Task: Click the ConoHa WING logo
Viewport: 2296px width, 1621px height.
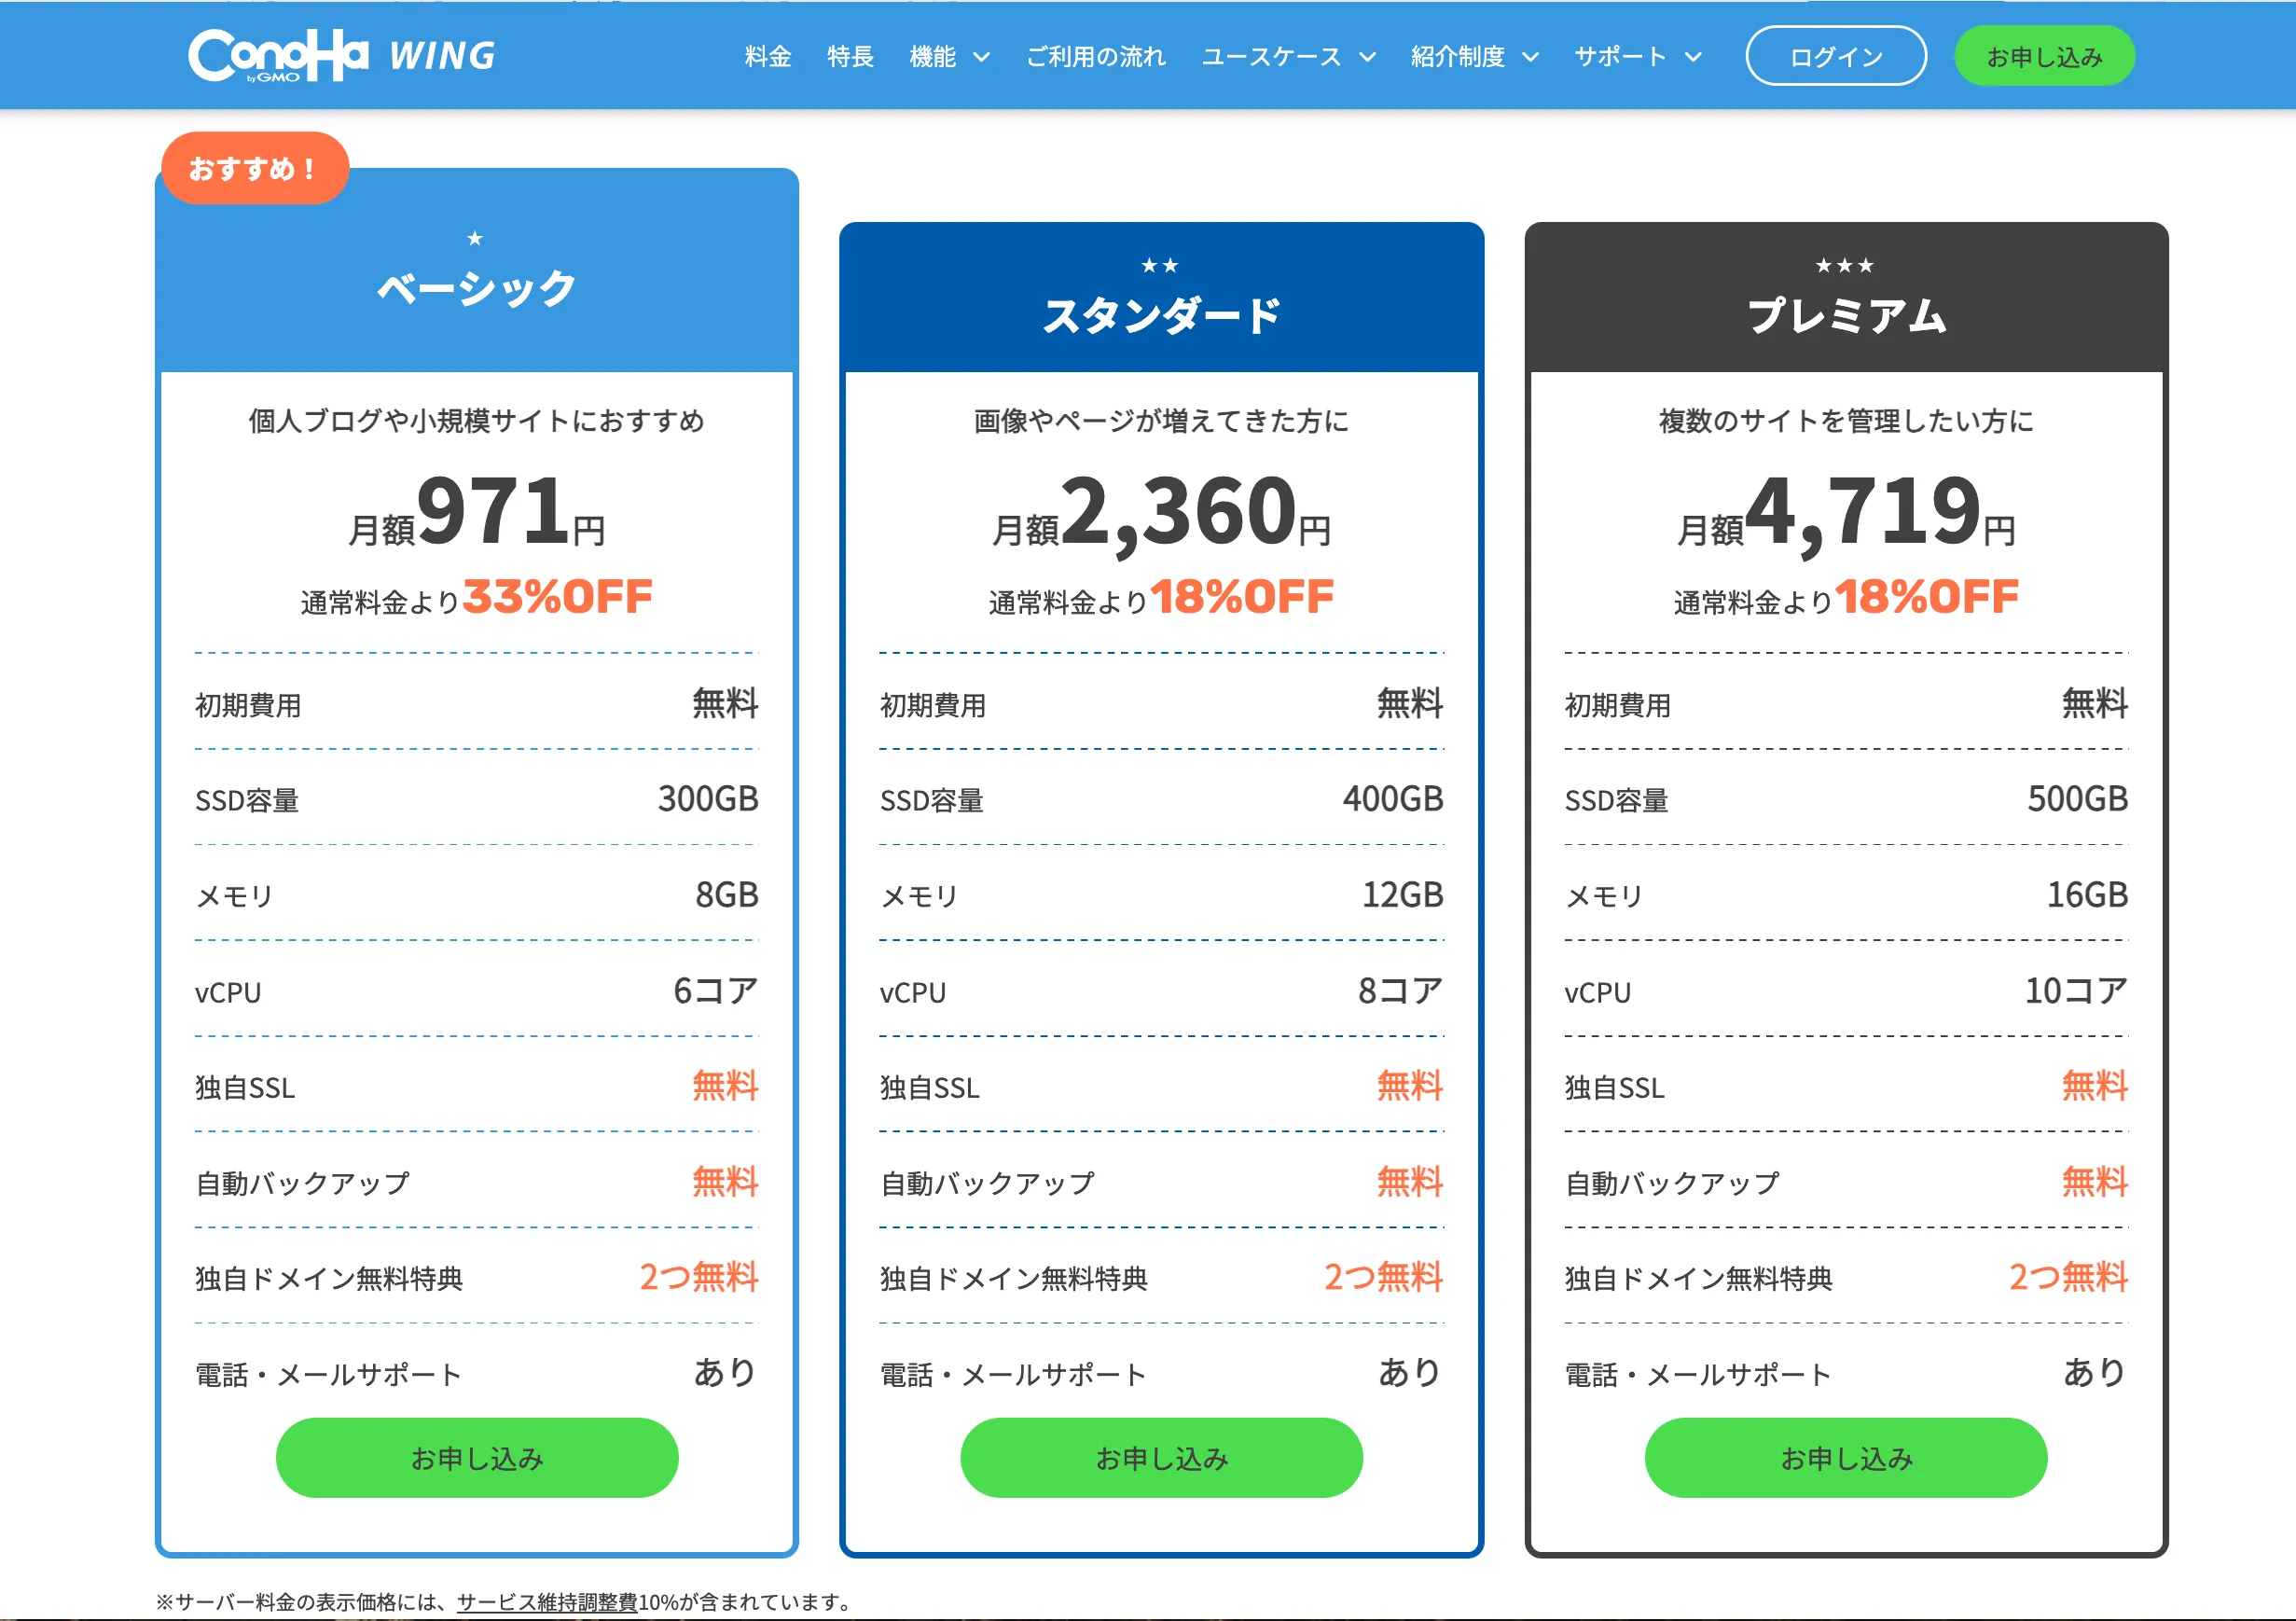Action: (341, 55)
